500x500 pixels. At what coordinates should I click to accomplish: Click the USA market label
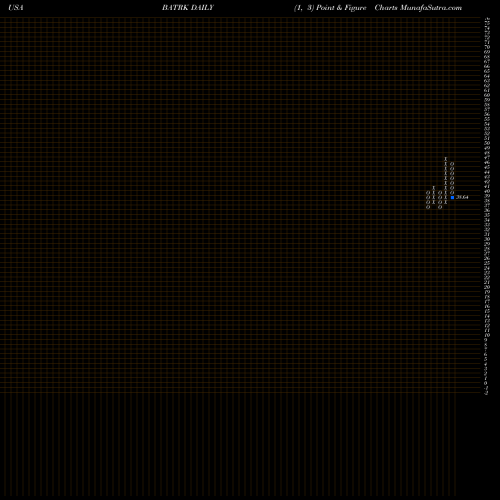click(16, 8)
